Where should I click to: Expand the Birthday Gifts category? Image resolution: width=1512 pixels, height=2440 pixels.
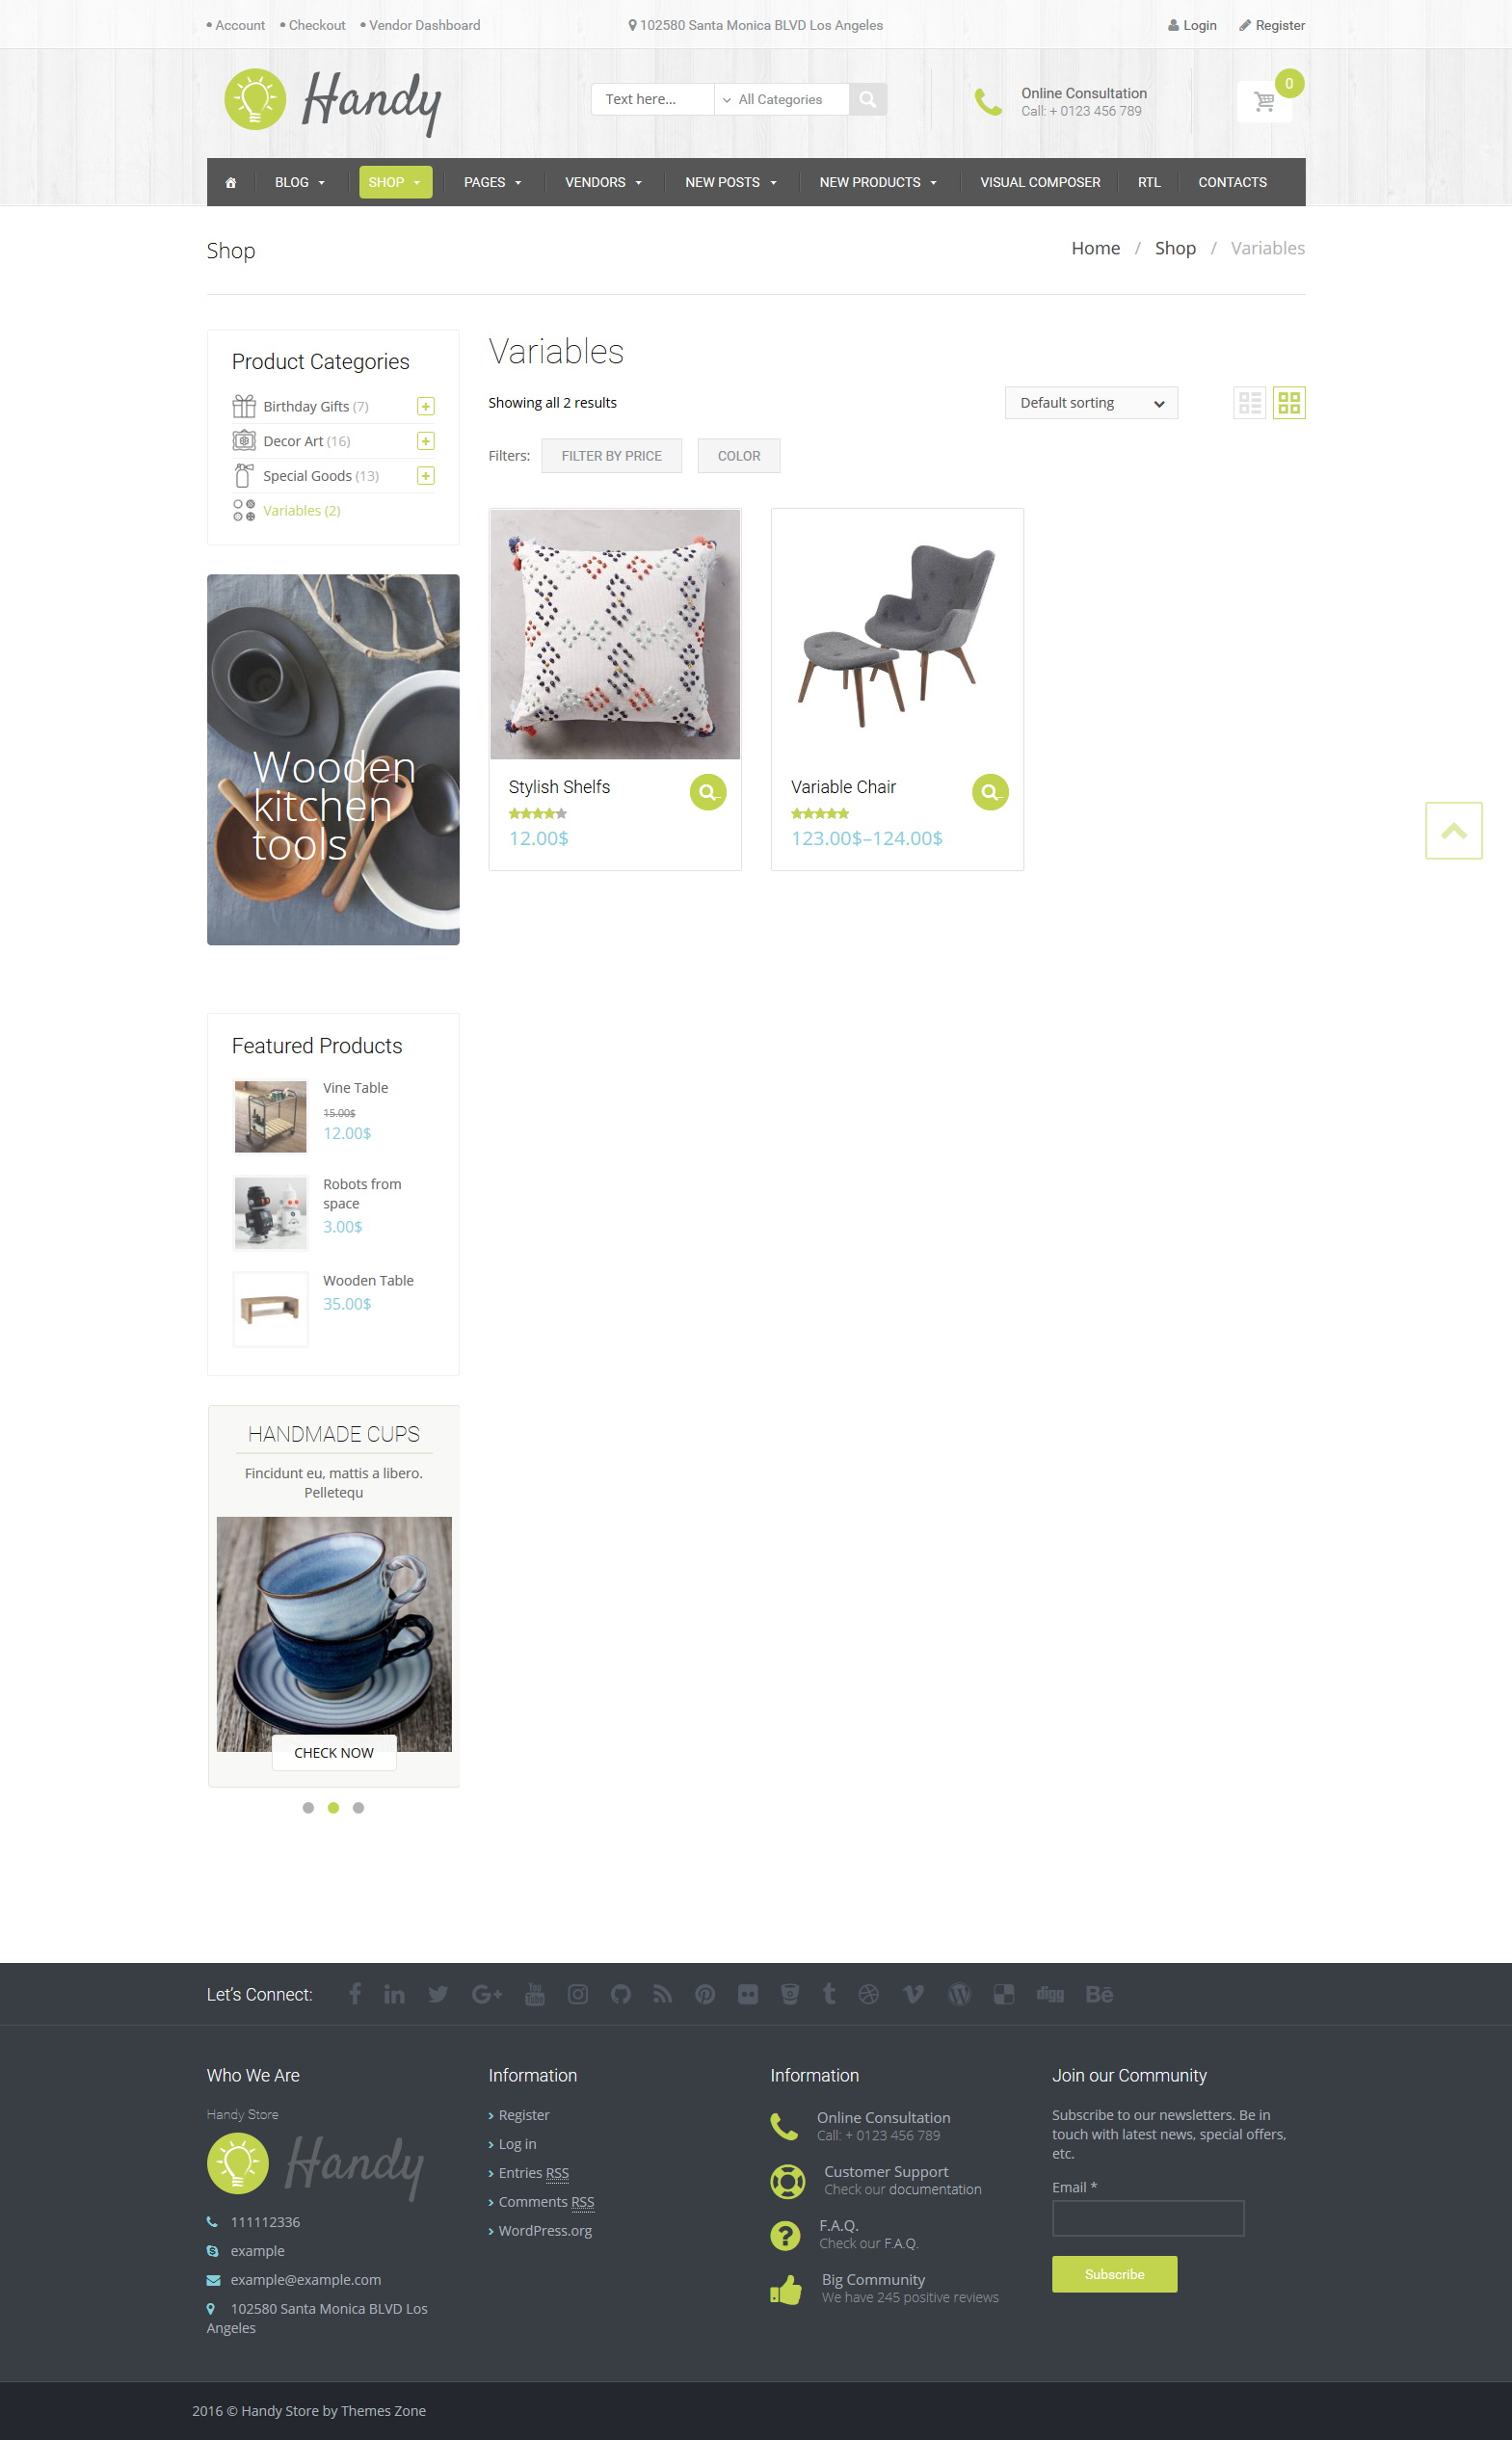(x=426, y=406)
